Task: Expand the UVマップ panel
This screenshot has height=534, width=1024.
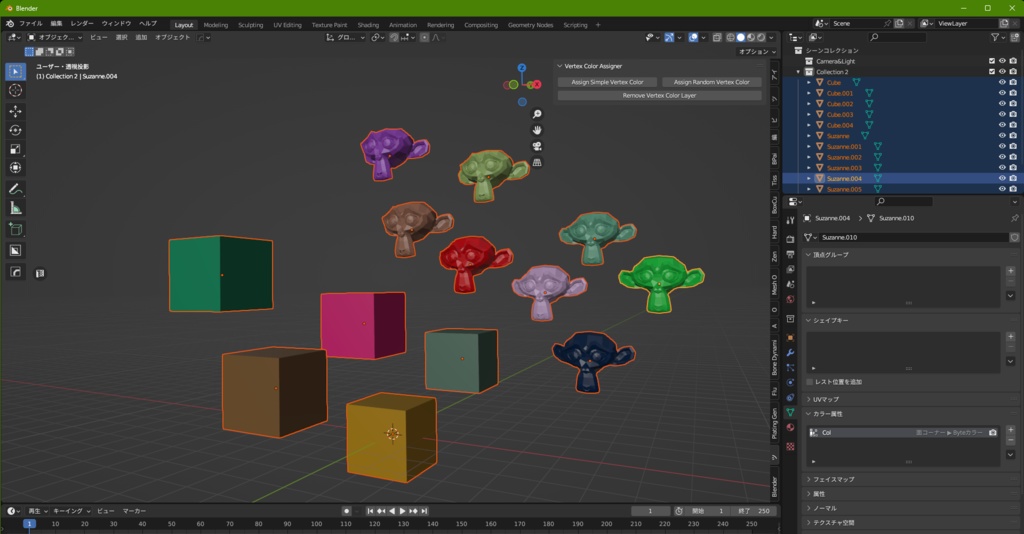Action: [x=808, y=400]
